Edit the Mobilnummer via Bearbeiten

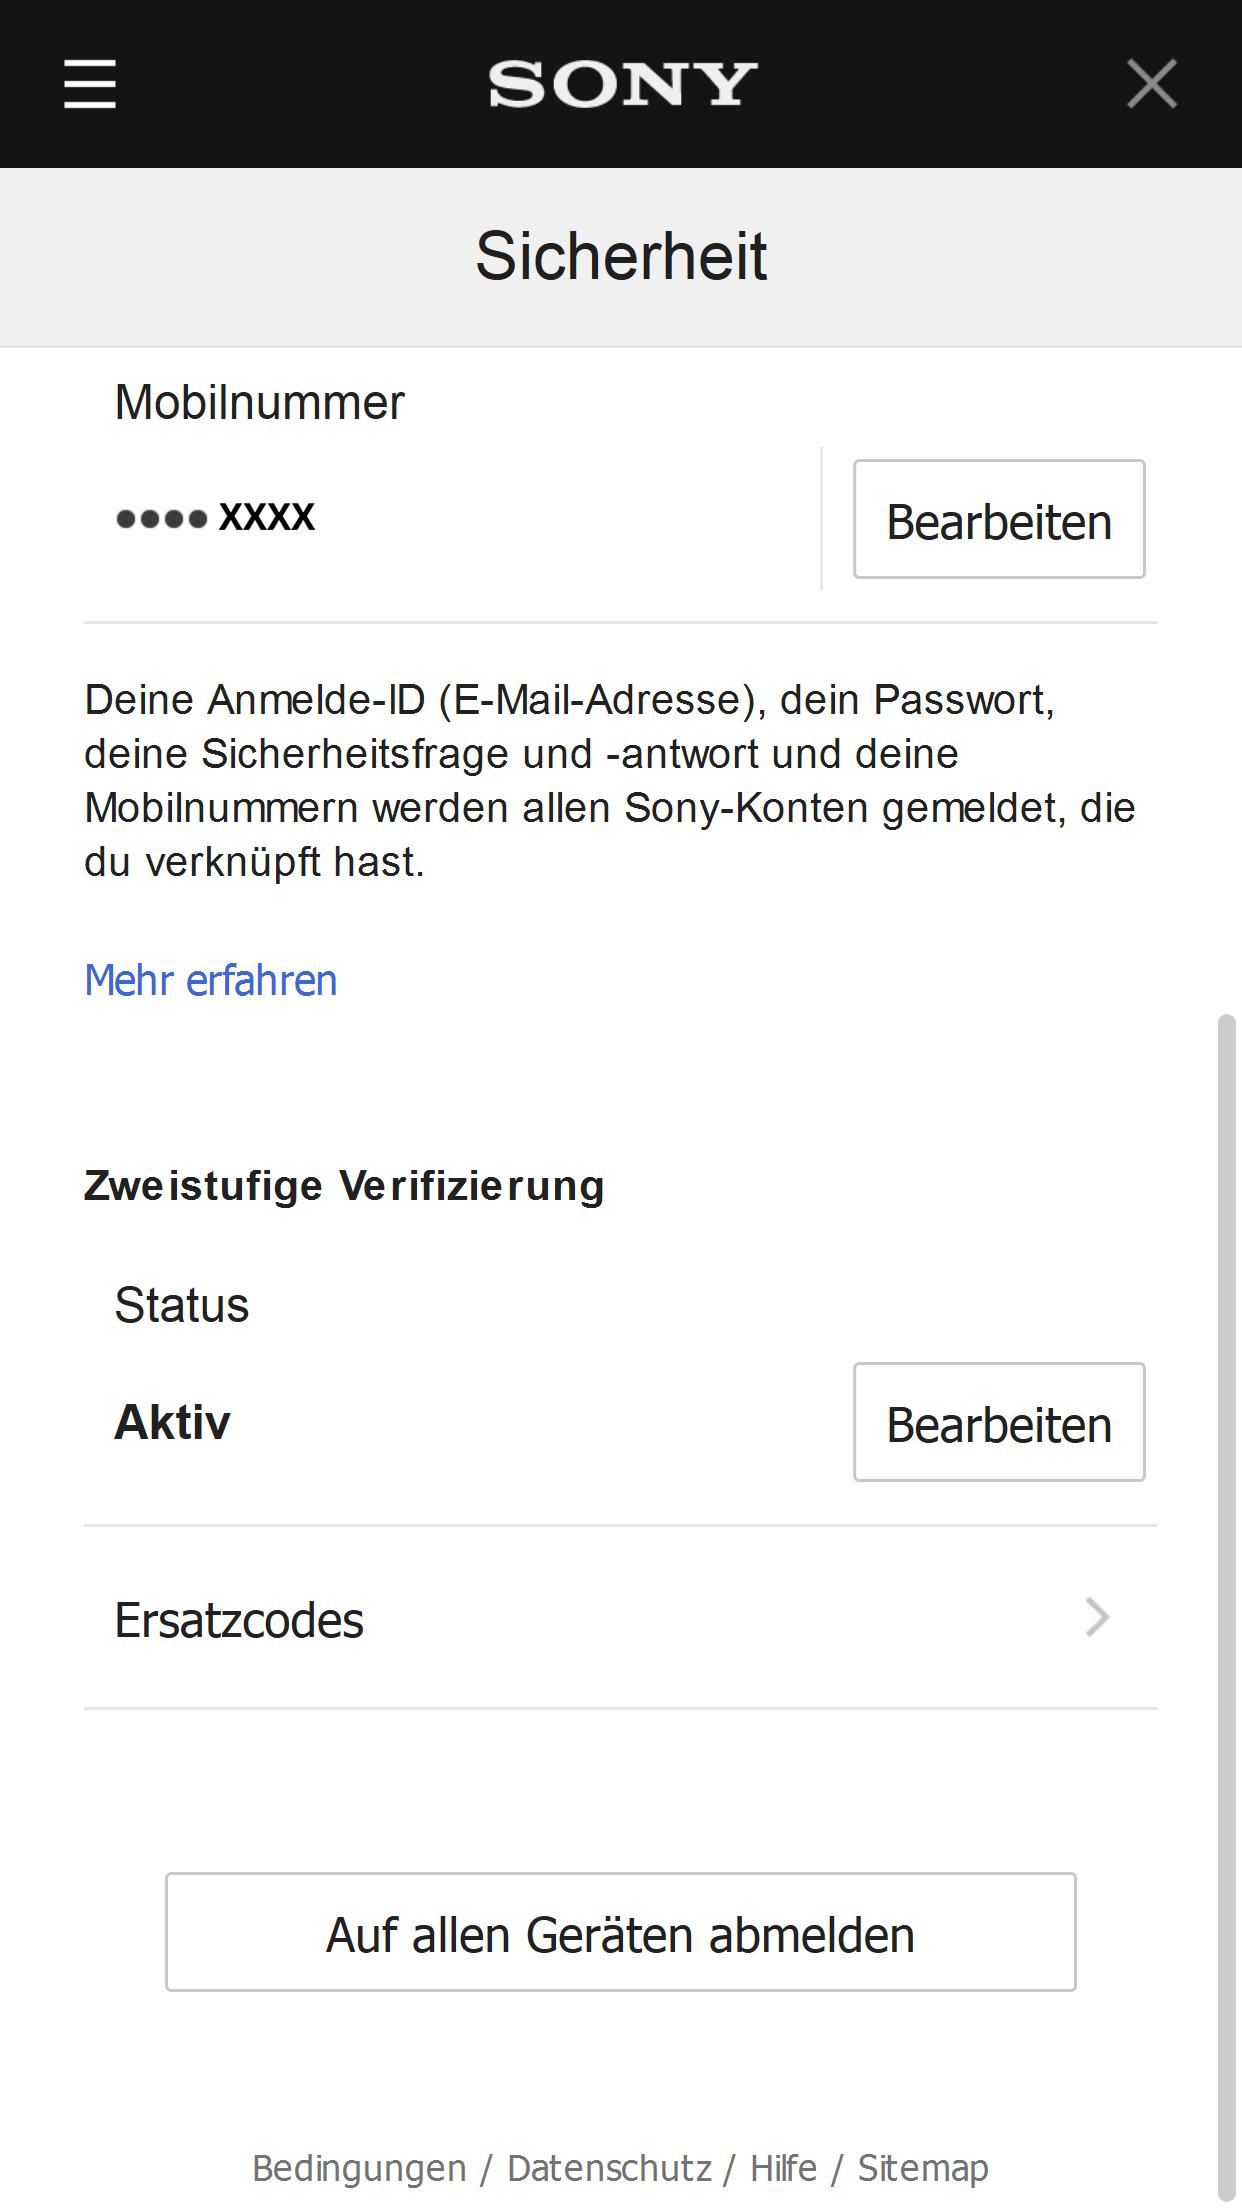coord(998,520)
